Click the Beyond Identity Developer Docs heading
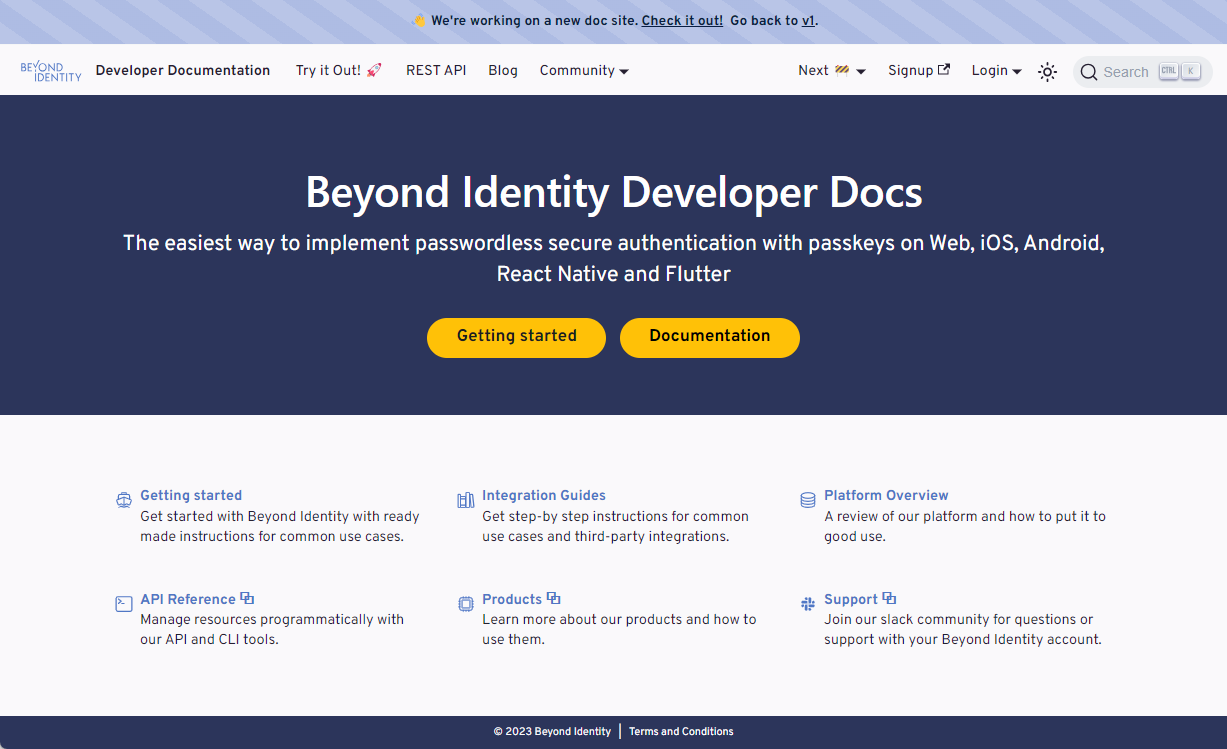This screenshot has height=749, width=1227. [614, 192]
